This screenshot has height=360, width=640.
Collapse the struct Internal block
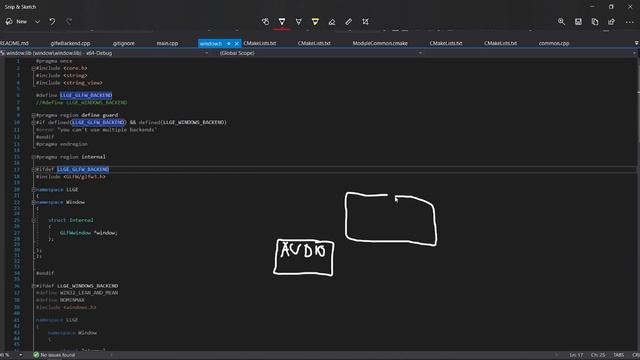click(x=34, y=220)
